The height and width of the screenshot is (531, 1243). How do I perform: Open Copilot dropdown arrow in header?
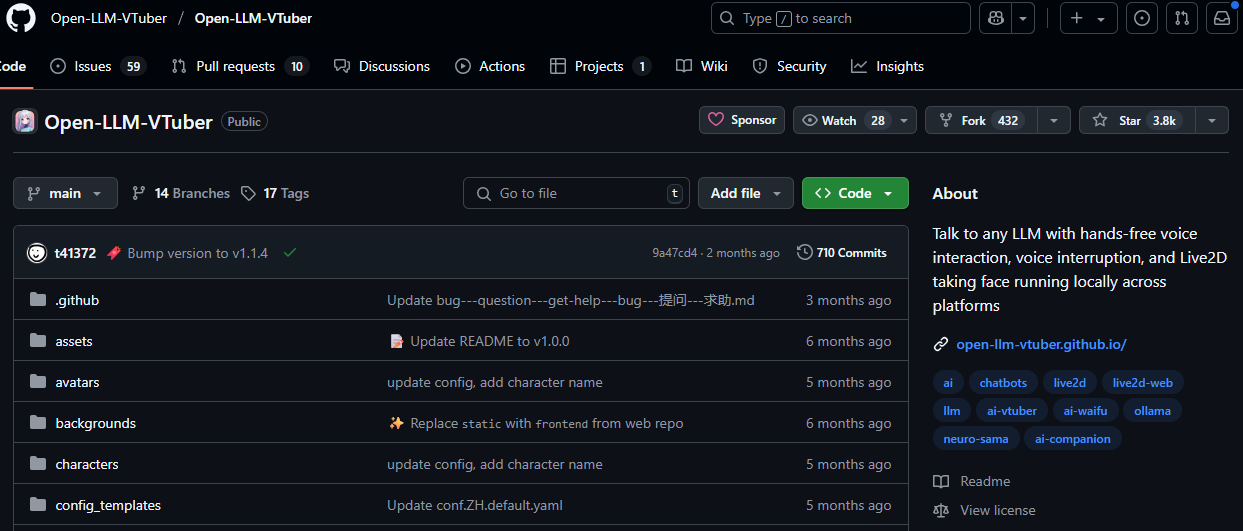1023,18
